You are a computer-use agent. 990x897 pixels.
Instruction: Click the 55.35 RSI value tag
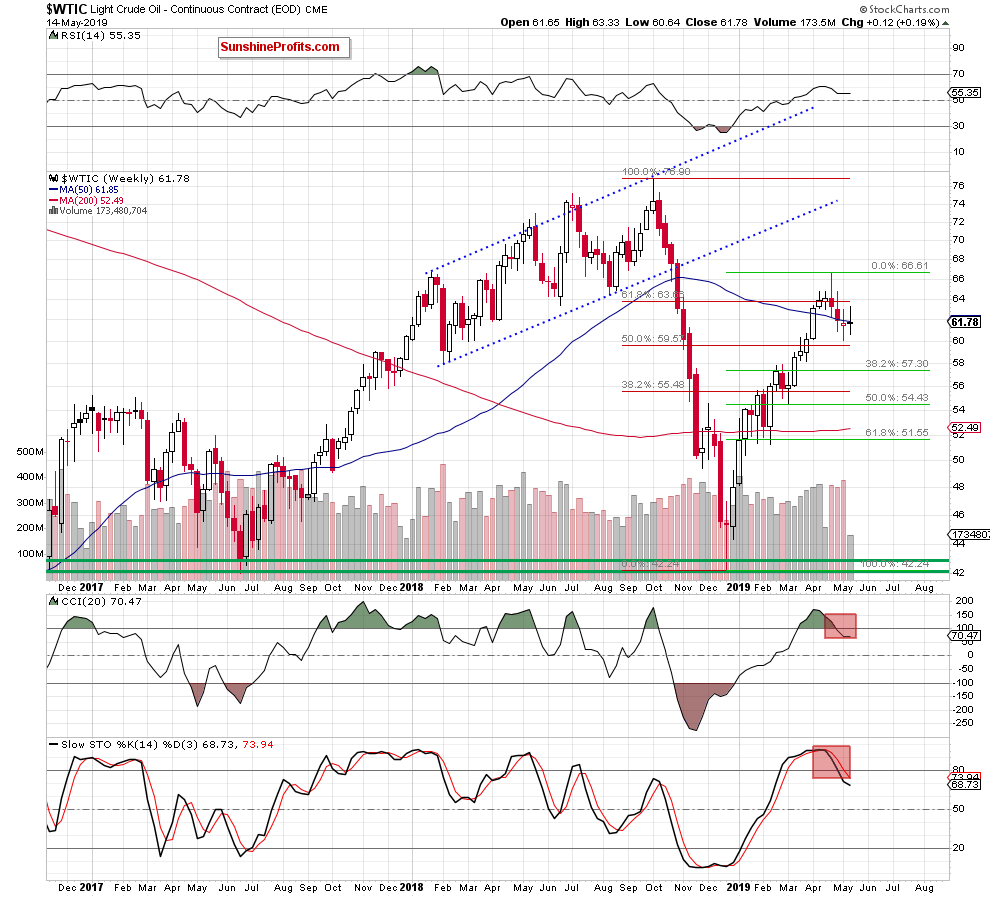point(965,92)
